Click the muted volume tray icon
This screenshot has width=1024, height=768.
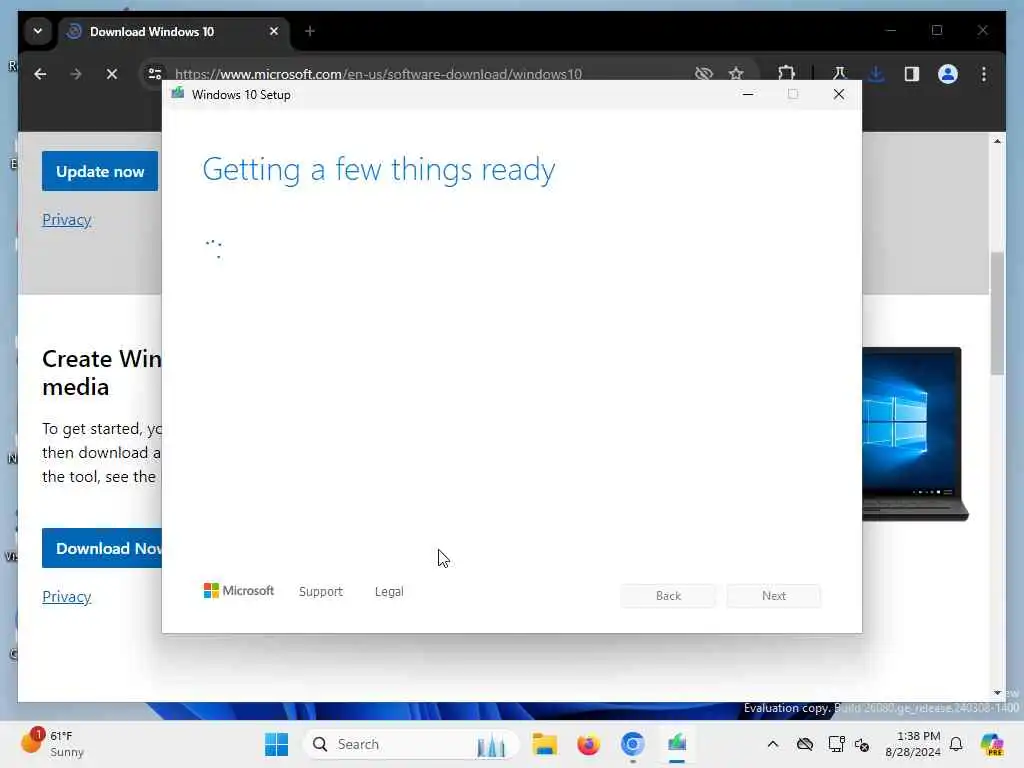pos(861,744)
